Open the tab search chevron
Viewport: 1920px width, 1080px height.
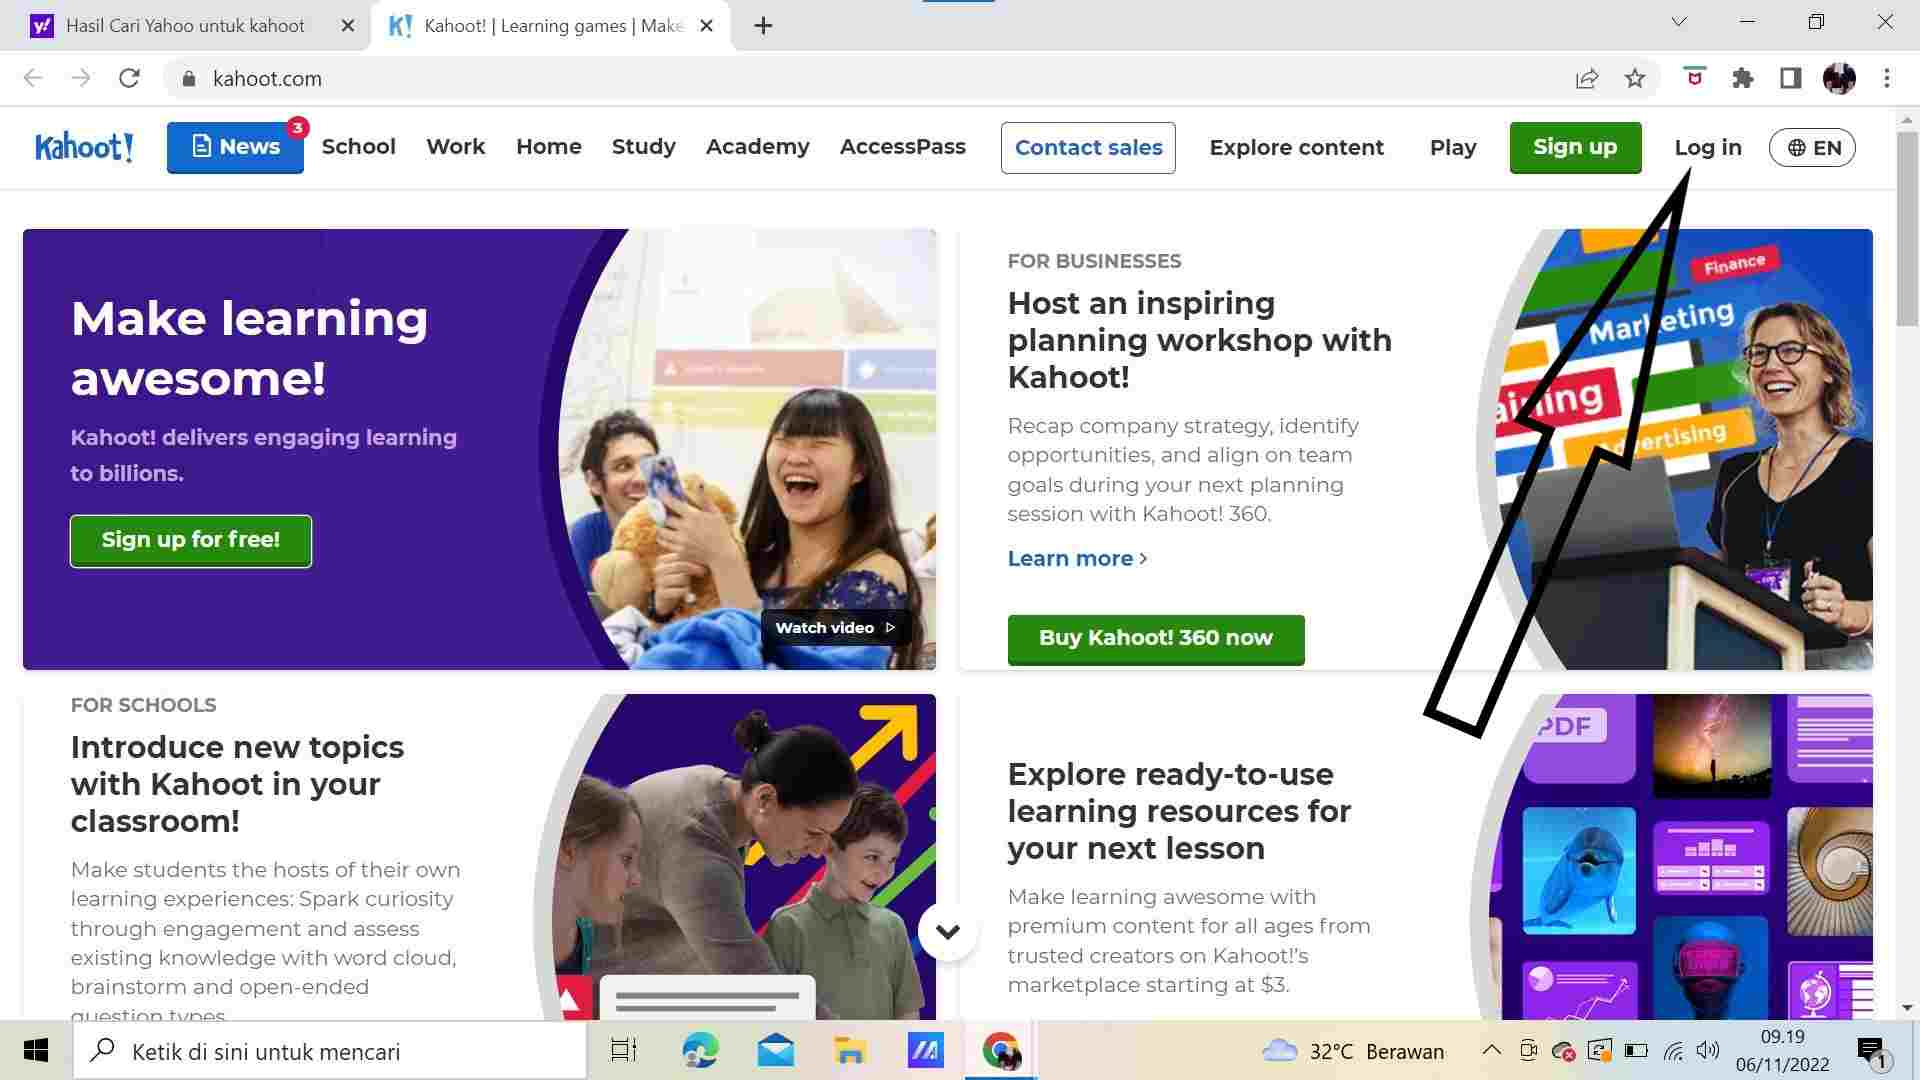point(1679,22)
